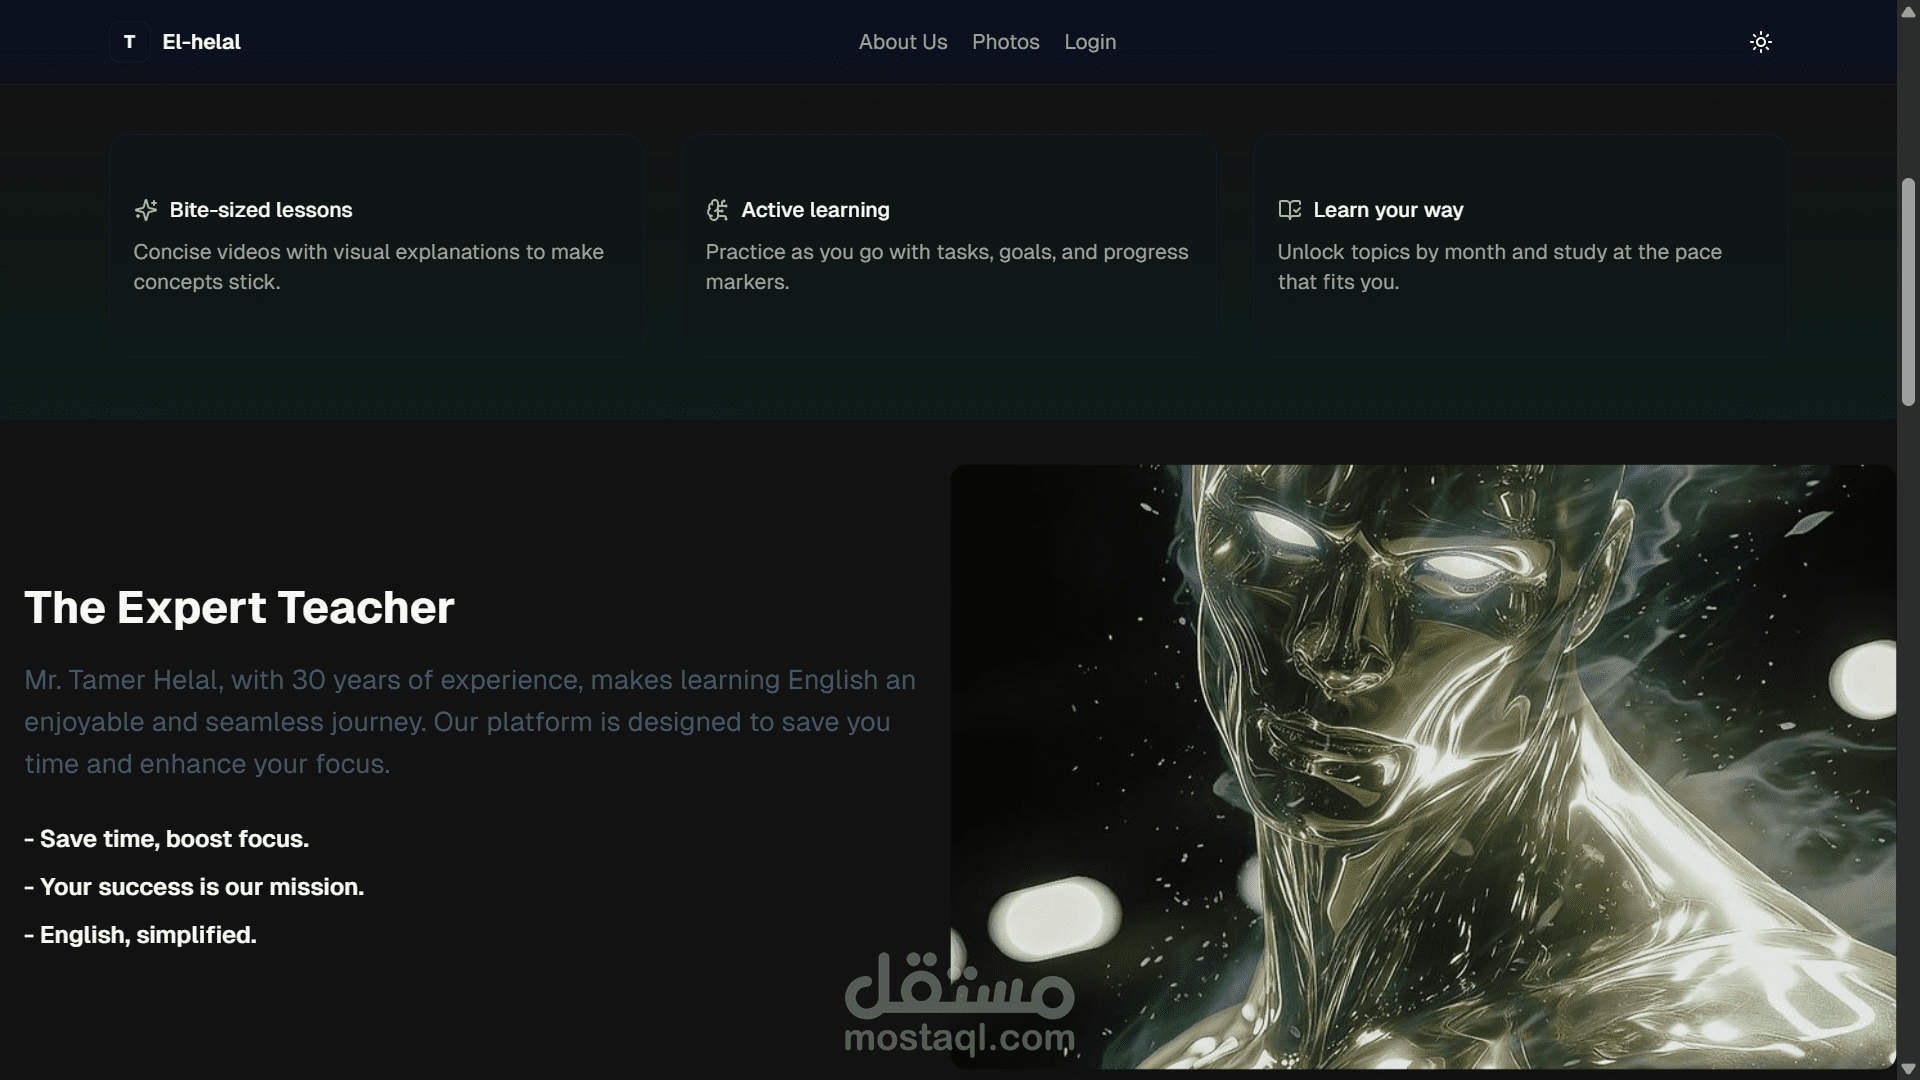1920x1080 pixels.
Task: Toggle light mode with the sun icon
Action: click(1761, 42)
